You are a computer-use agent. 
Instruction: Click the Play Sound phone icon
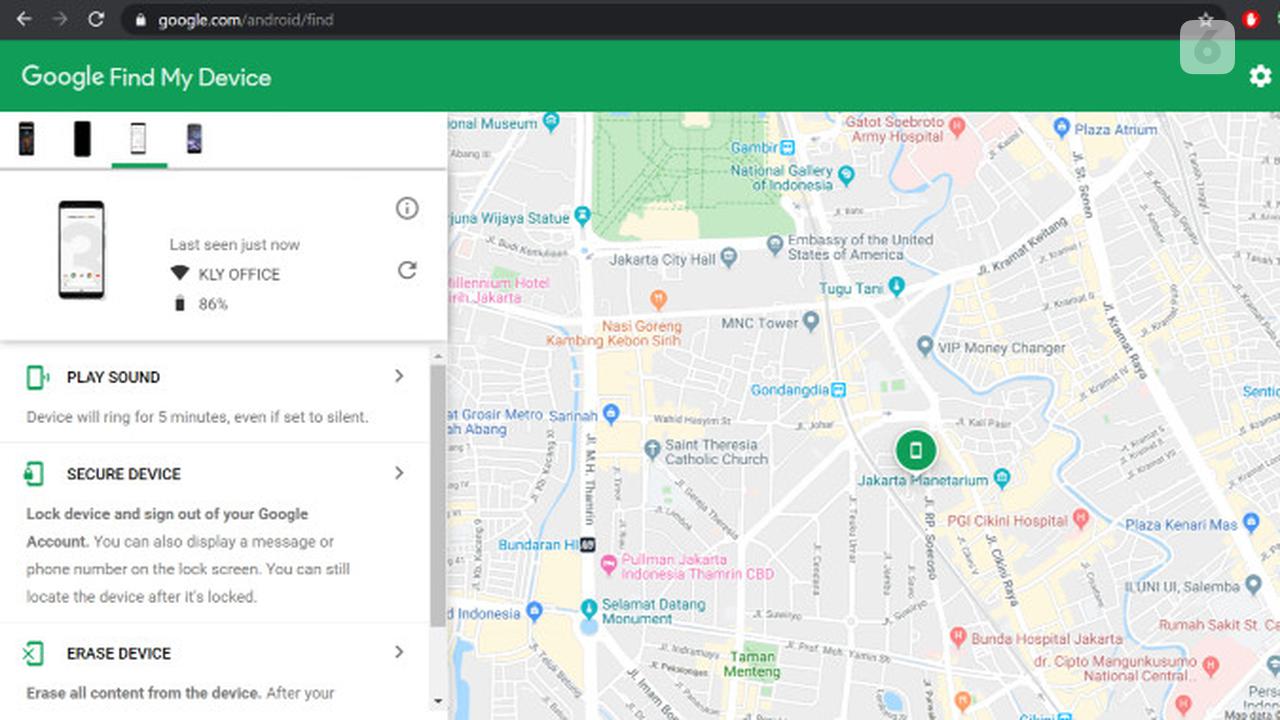pyautogui.click(x=37, y=377)
